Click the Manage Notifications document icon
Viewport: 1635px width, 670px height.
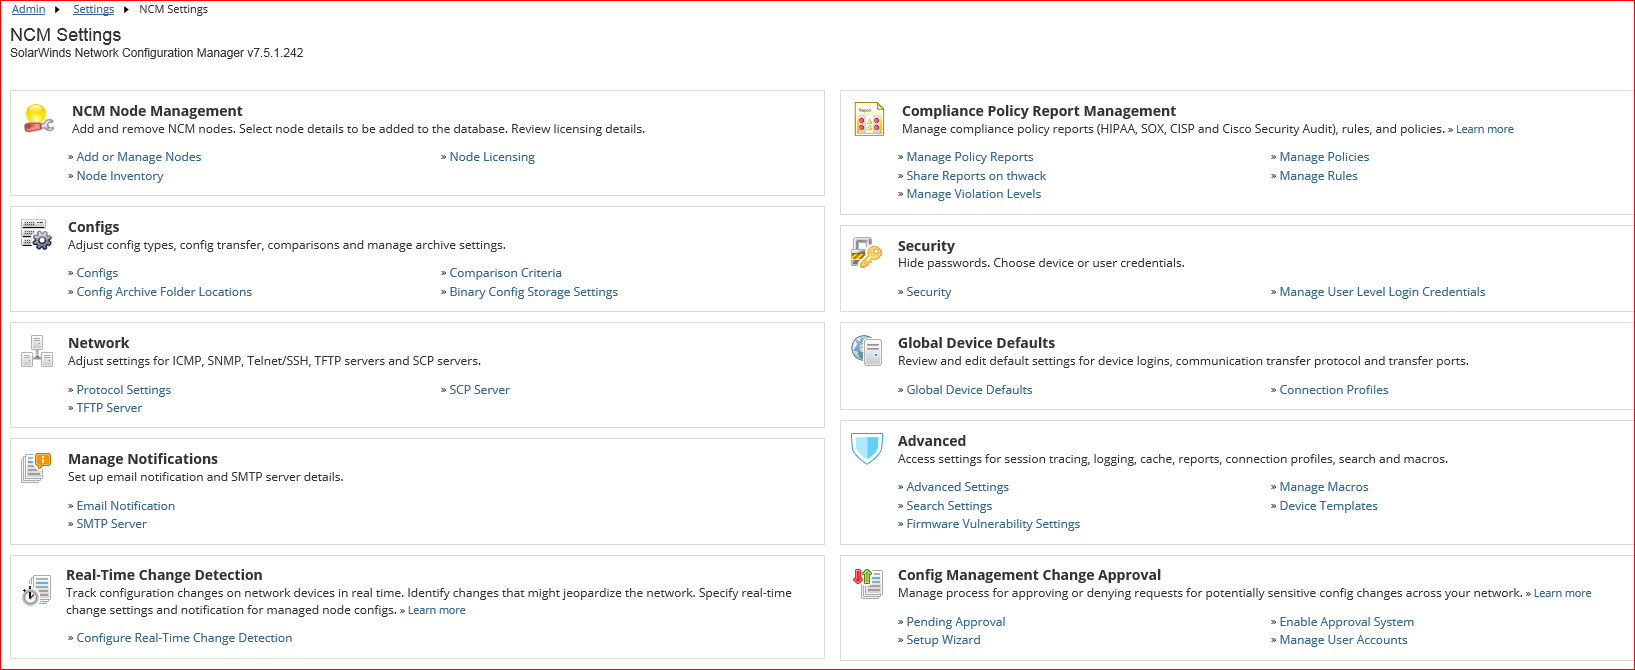[36, 467]
